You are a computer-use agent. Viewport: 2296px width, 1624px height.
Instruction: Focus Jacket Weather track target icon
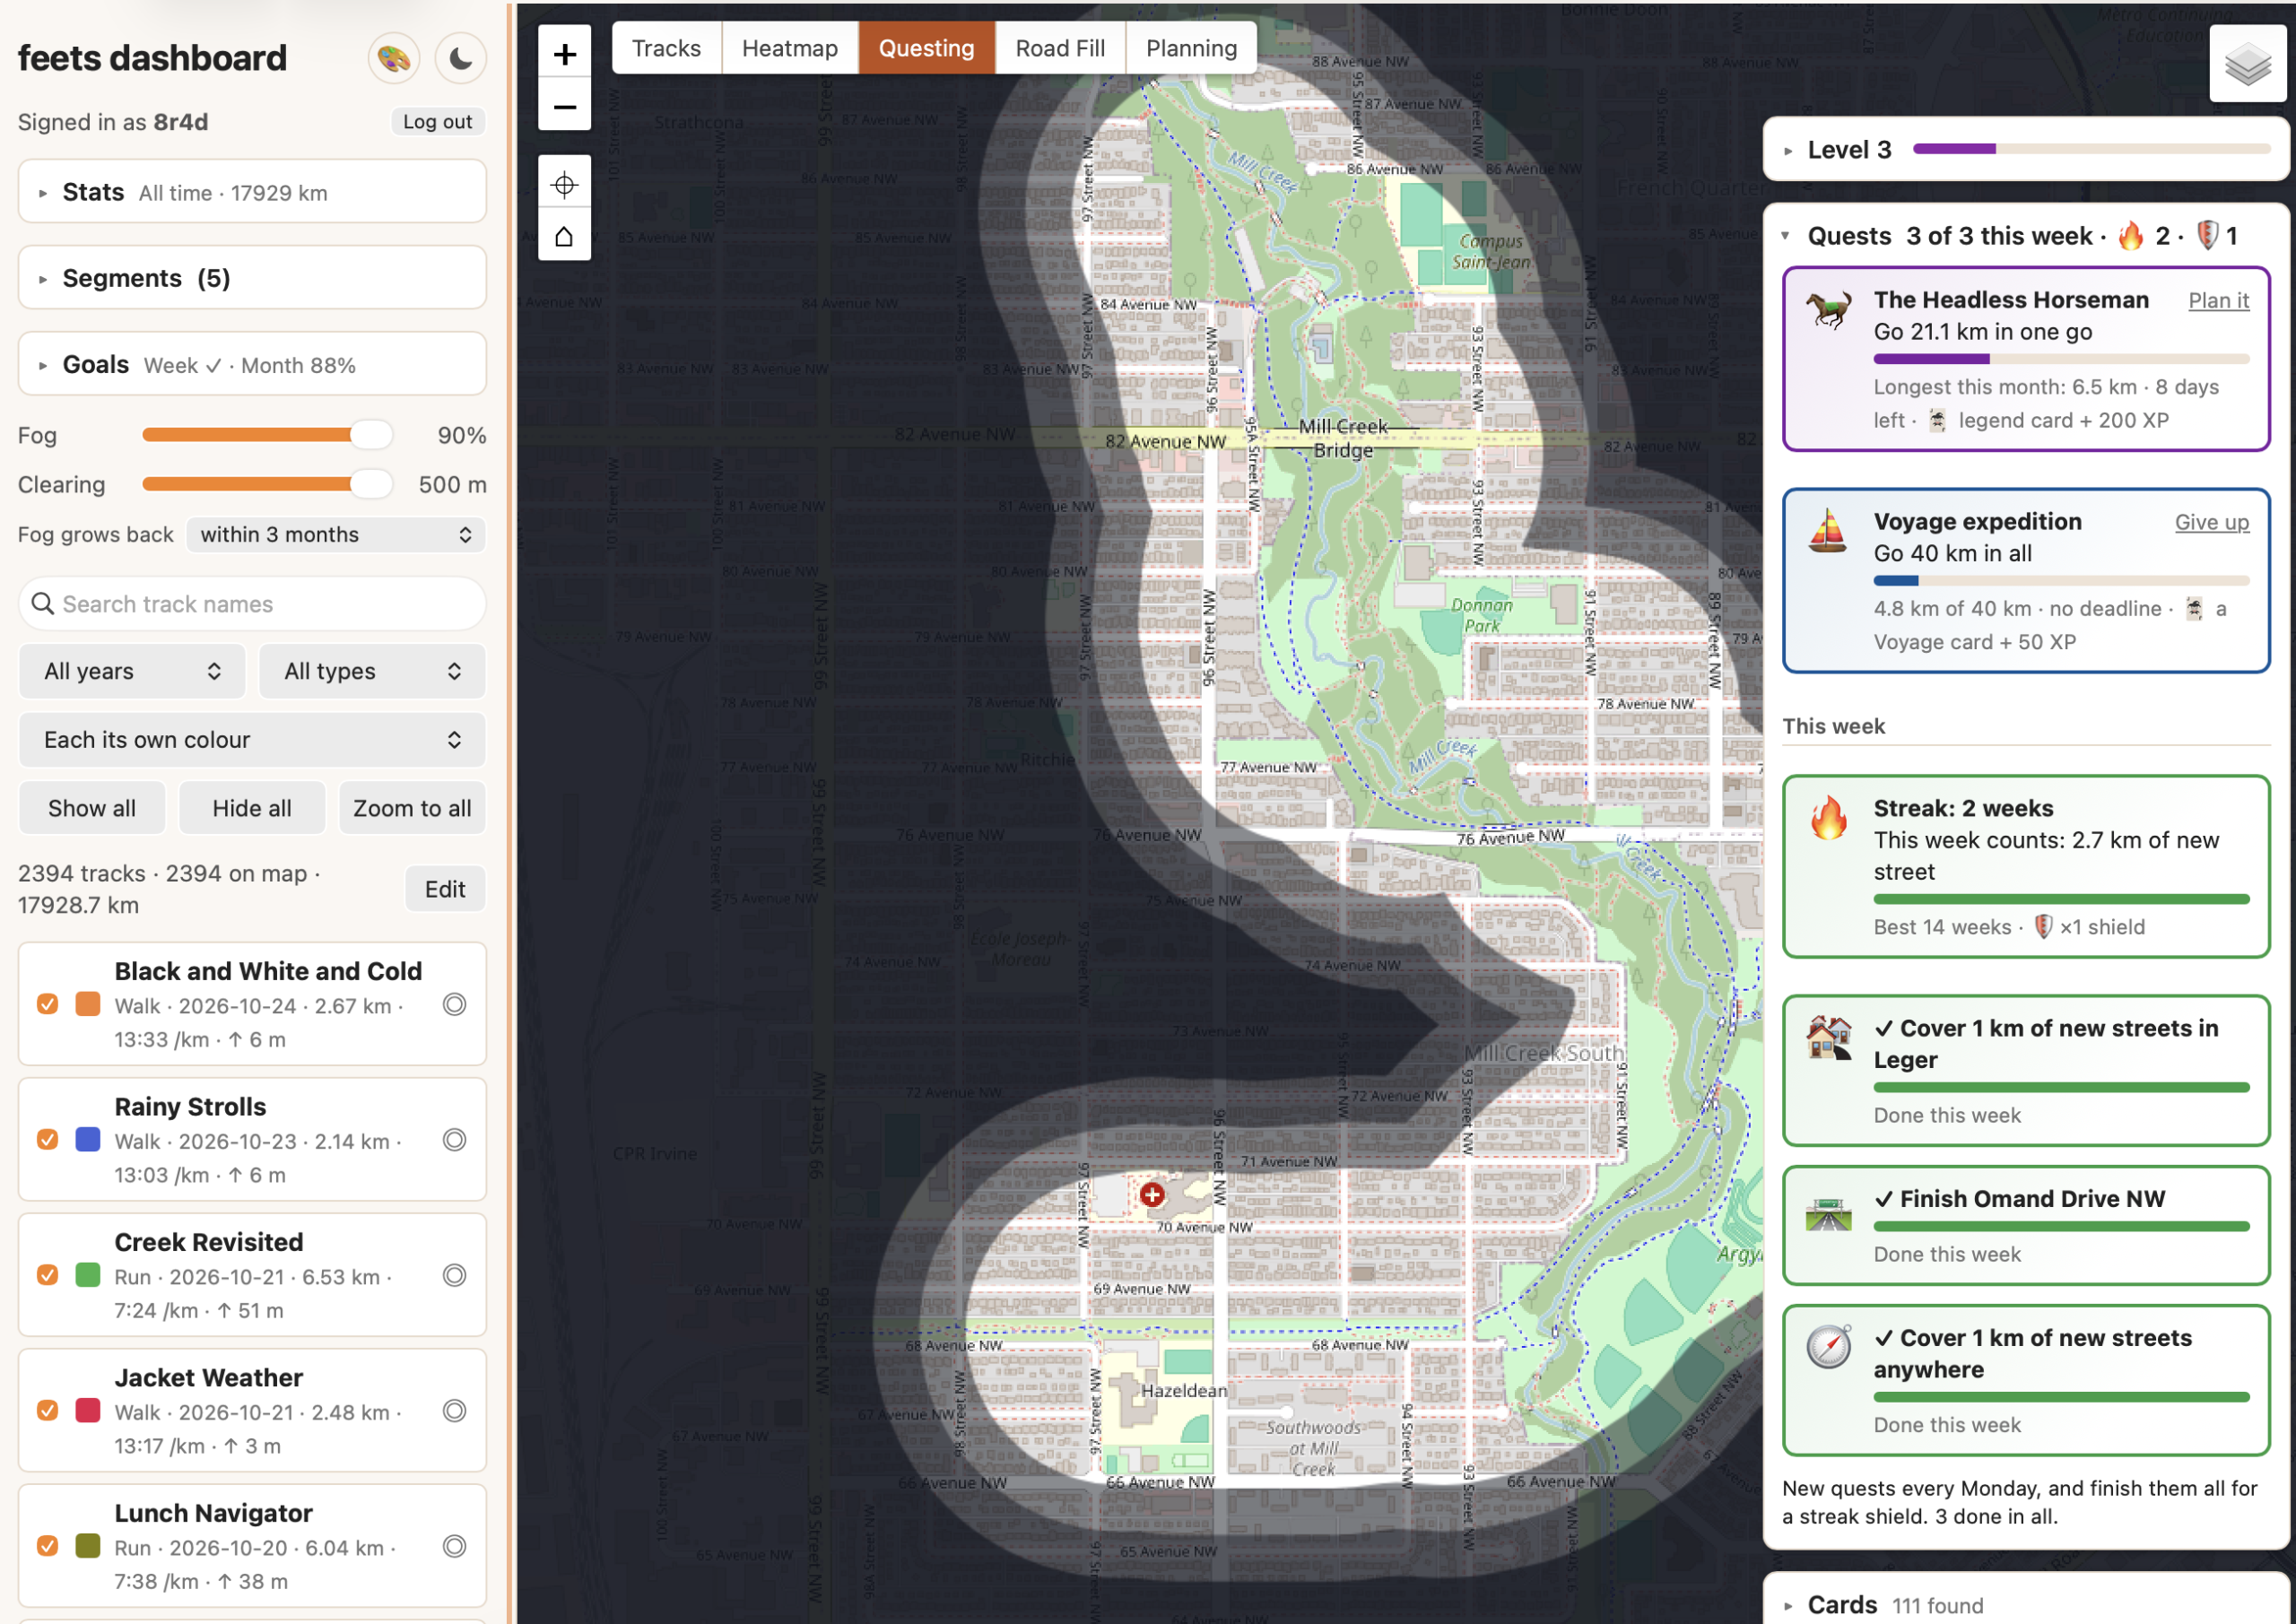pos(454,1411)
